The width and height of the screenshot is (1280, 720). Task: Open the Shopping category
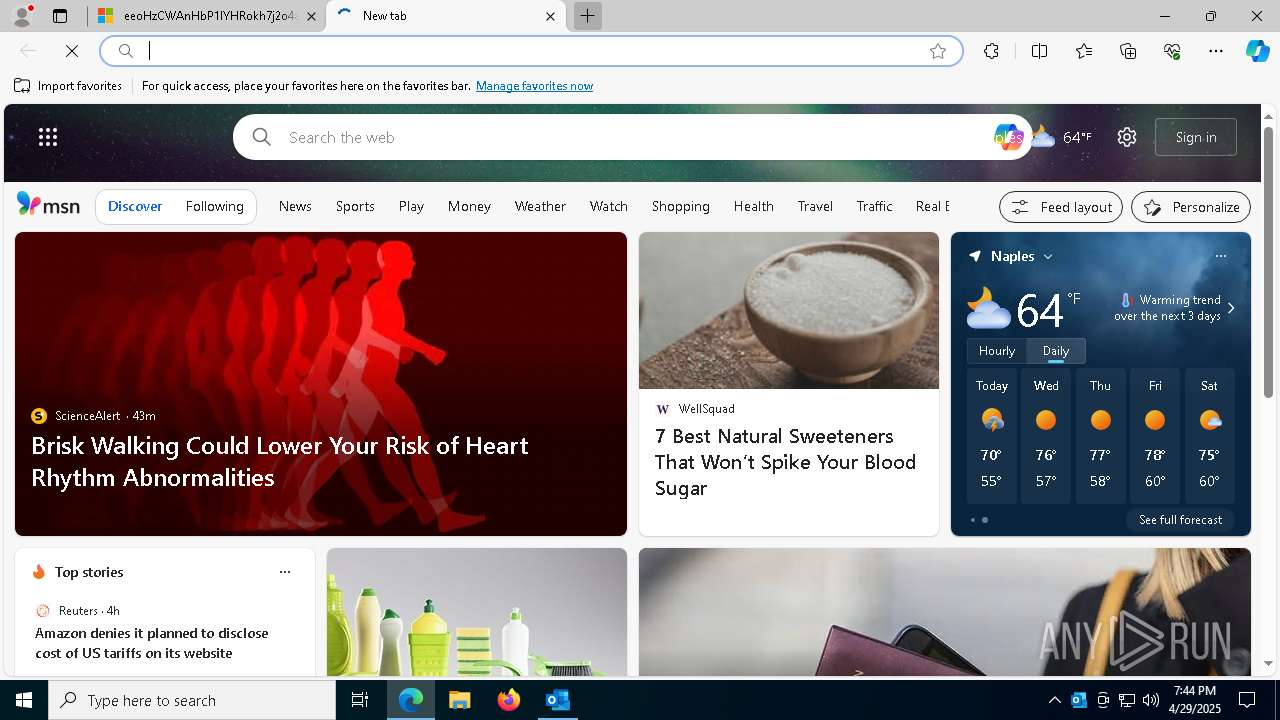[681, 206]
